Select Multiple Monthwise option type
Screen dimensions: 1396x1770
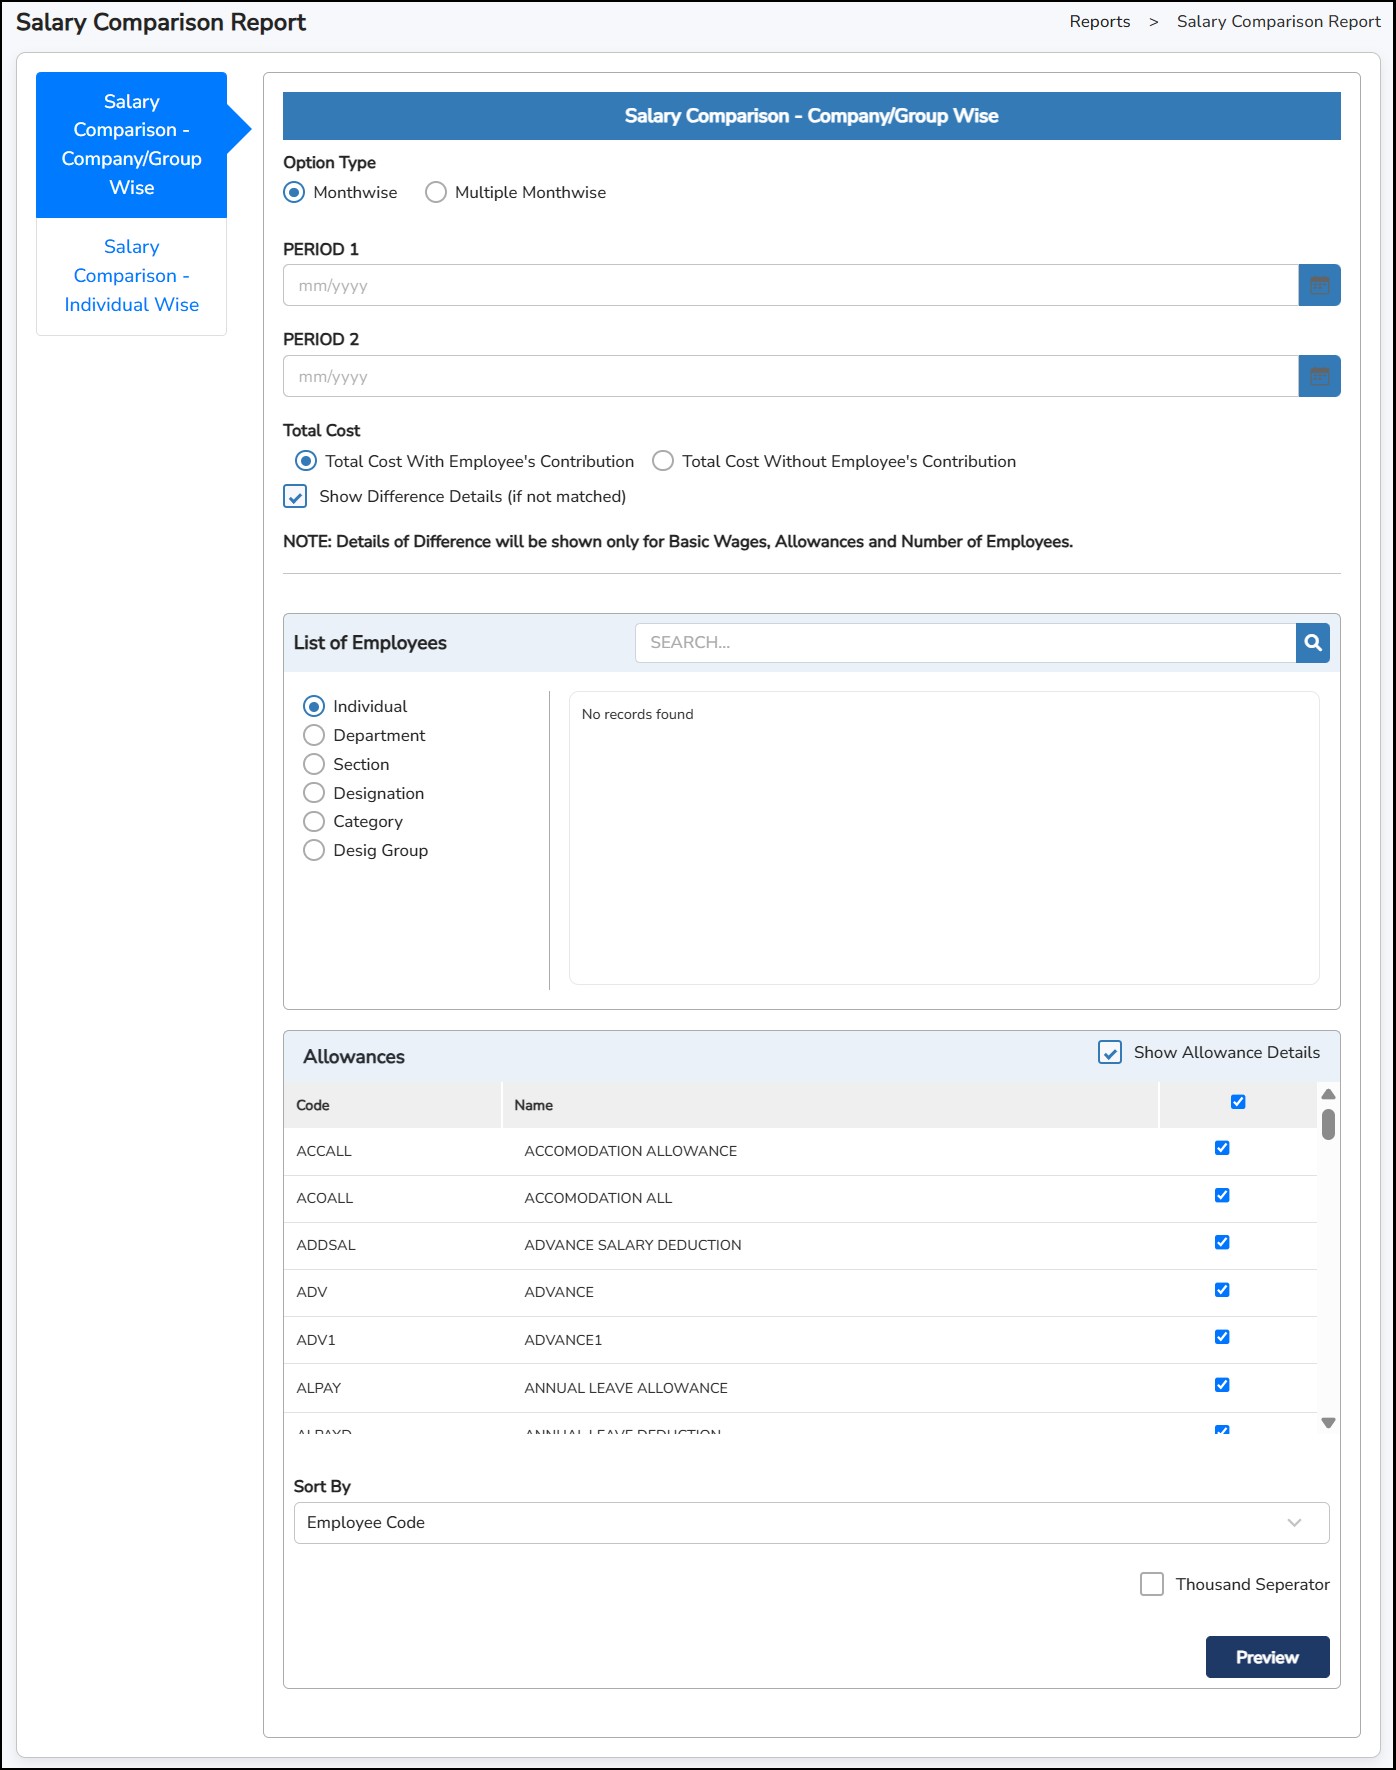coord(436,193)
